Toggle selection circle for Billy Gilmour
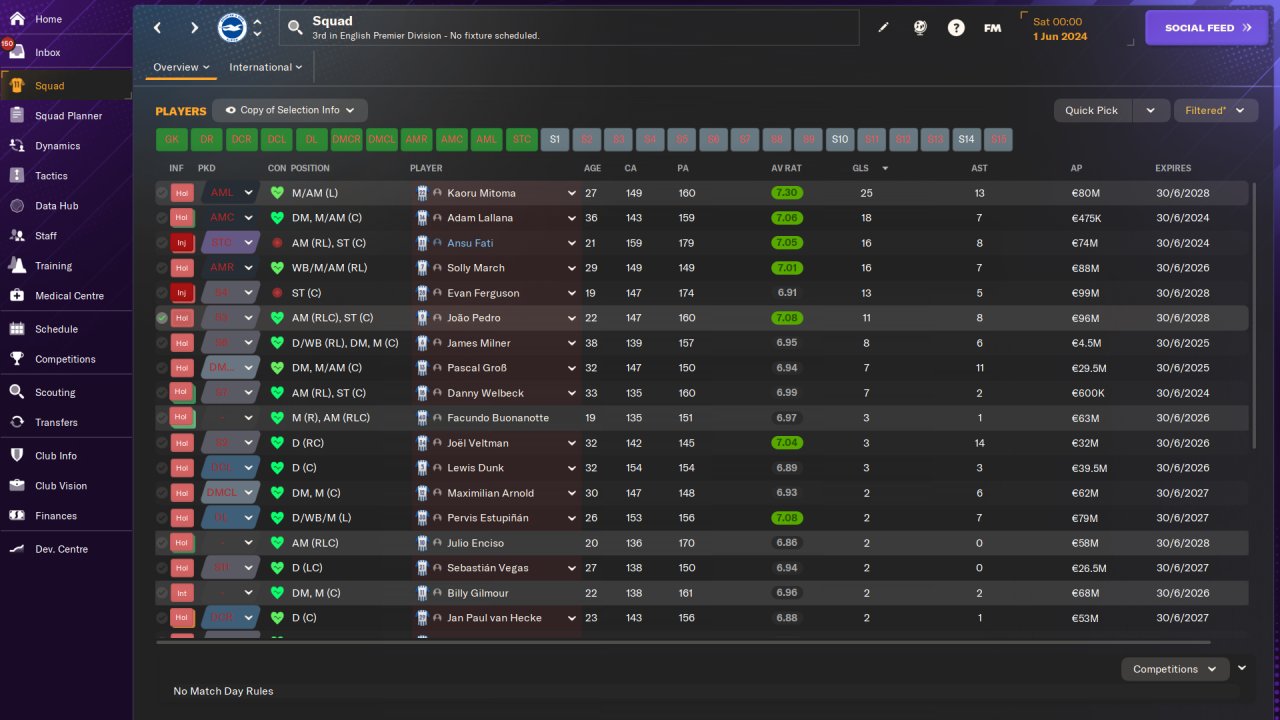Screen dimensions: 1280x720 coord(162,593)
